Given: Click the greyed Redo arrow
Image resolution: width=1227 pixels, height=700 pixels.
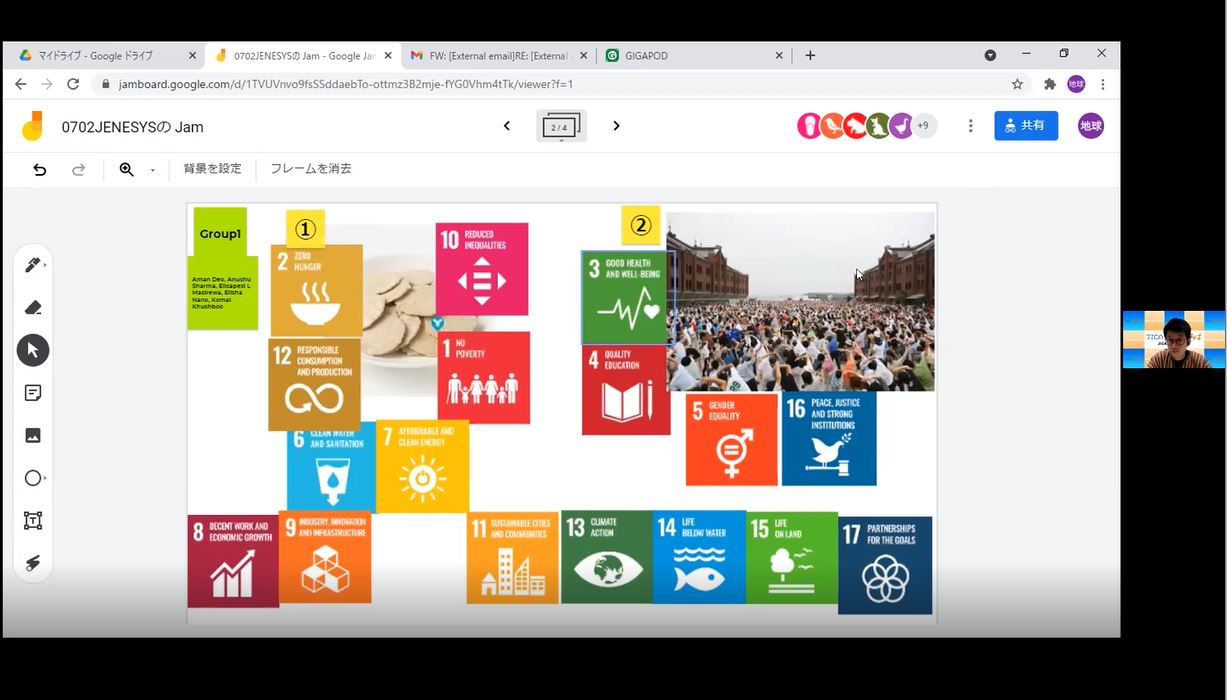Looking at the screenshot, I should click(x=79, y=170).
